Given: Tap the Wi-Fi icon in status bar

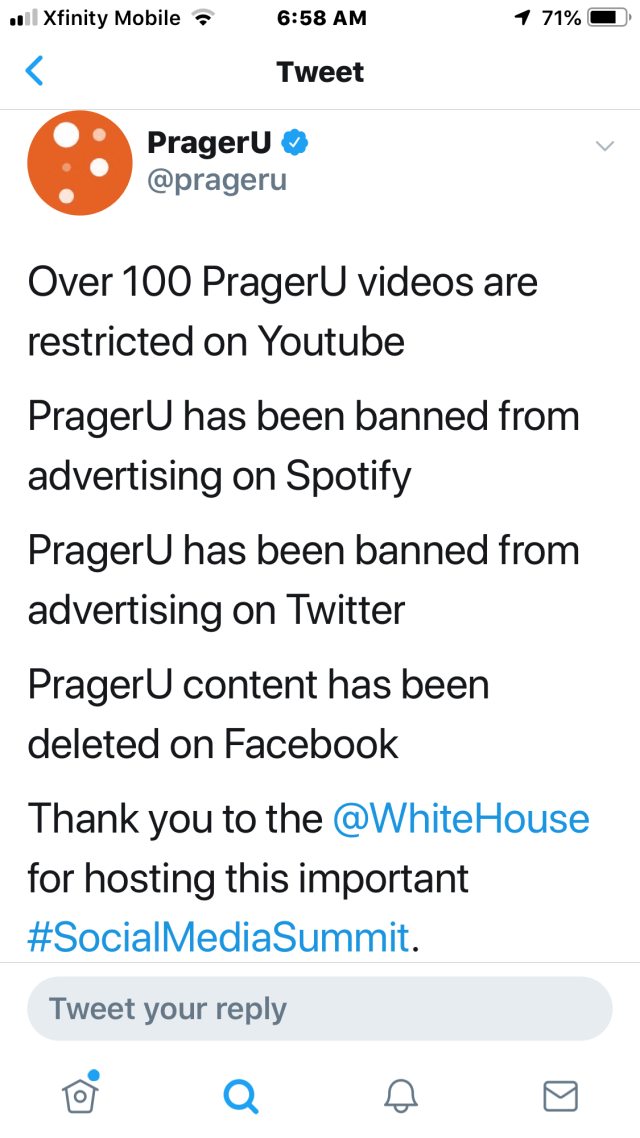Looking at the screenshot, I should [203, 18].
